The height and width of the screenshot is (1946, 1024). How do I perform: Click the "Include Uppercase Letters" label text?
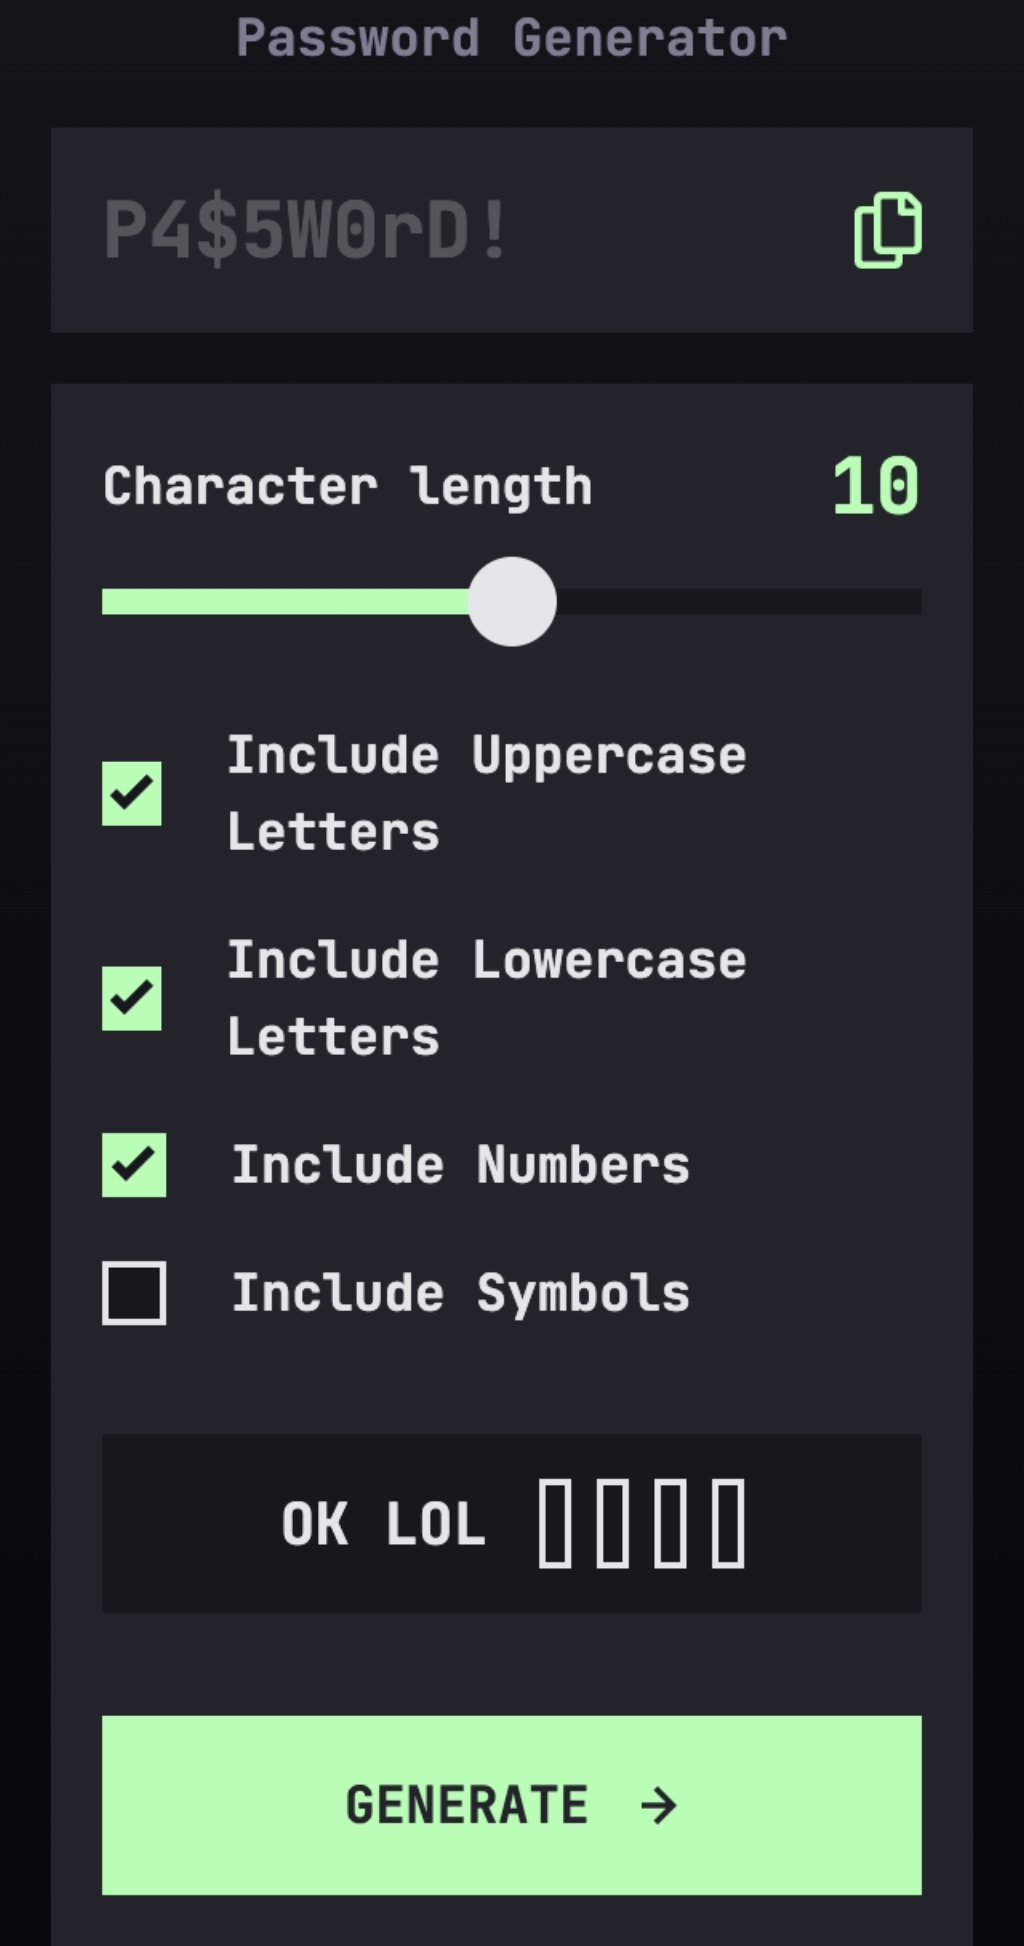[x=486, y=793]
